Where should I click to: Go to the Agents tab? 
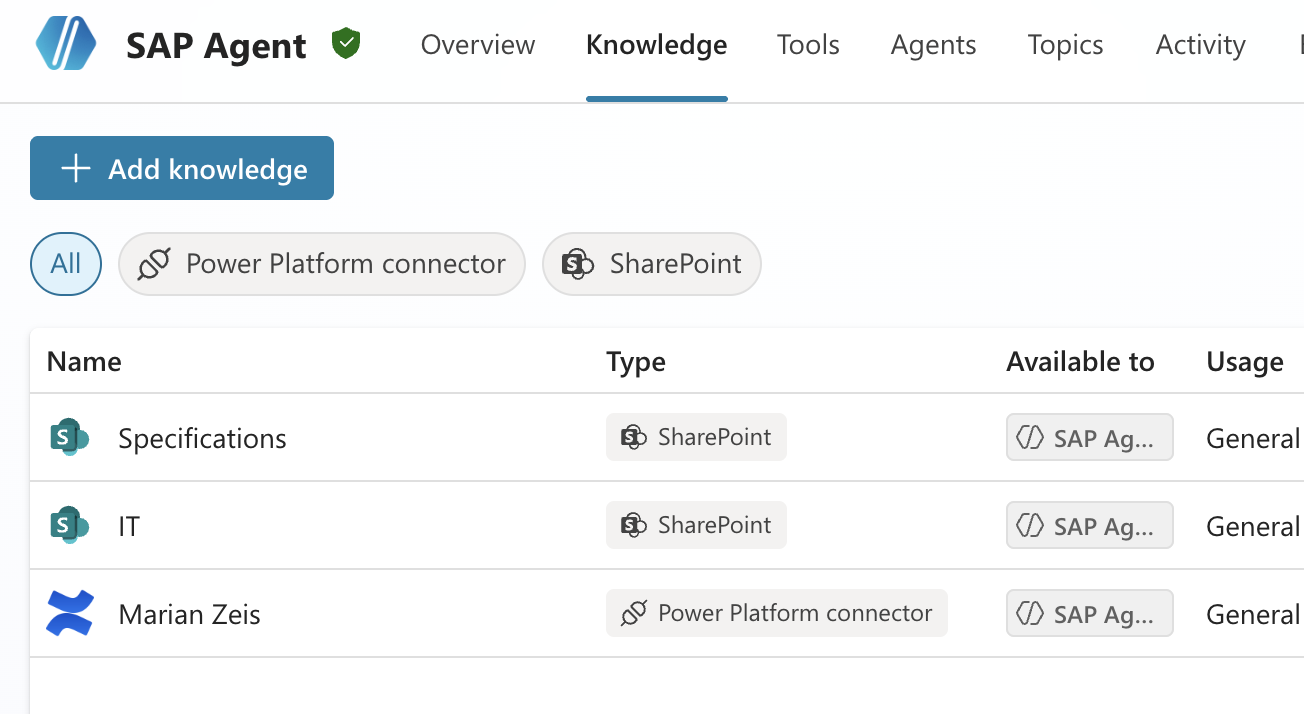tap(934, 45)
